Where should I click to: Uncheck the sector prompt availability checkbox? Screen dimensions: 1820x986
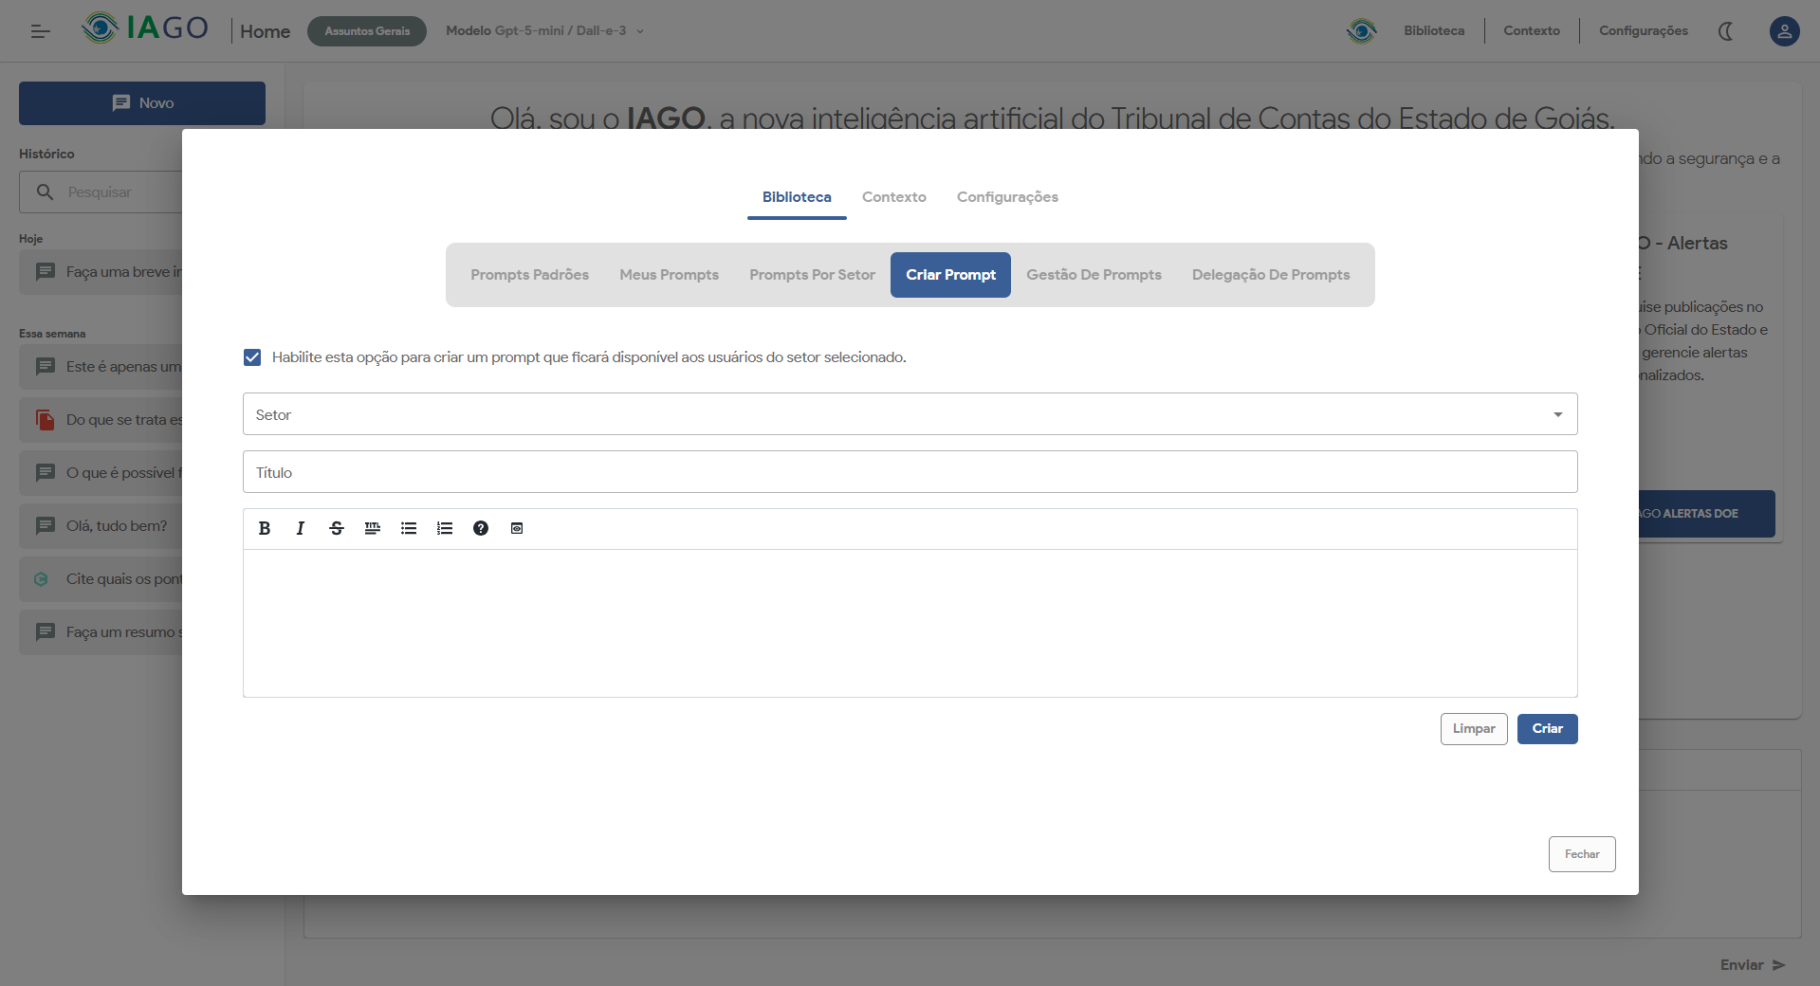coord(252,357)
